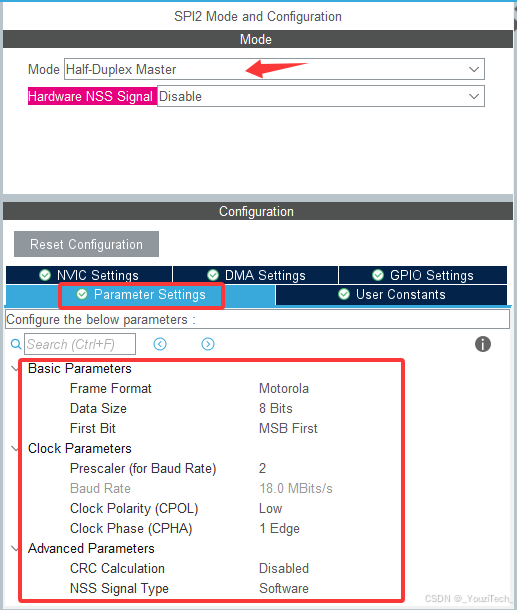This screenshot has width=517, height=610.
Task: Collapse the Advanced Parameters group
Action: [15, 548]
